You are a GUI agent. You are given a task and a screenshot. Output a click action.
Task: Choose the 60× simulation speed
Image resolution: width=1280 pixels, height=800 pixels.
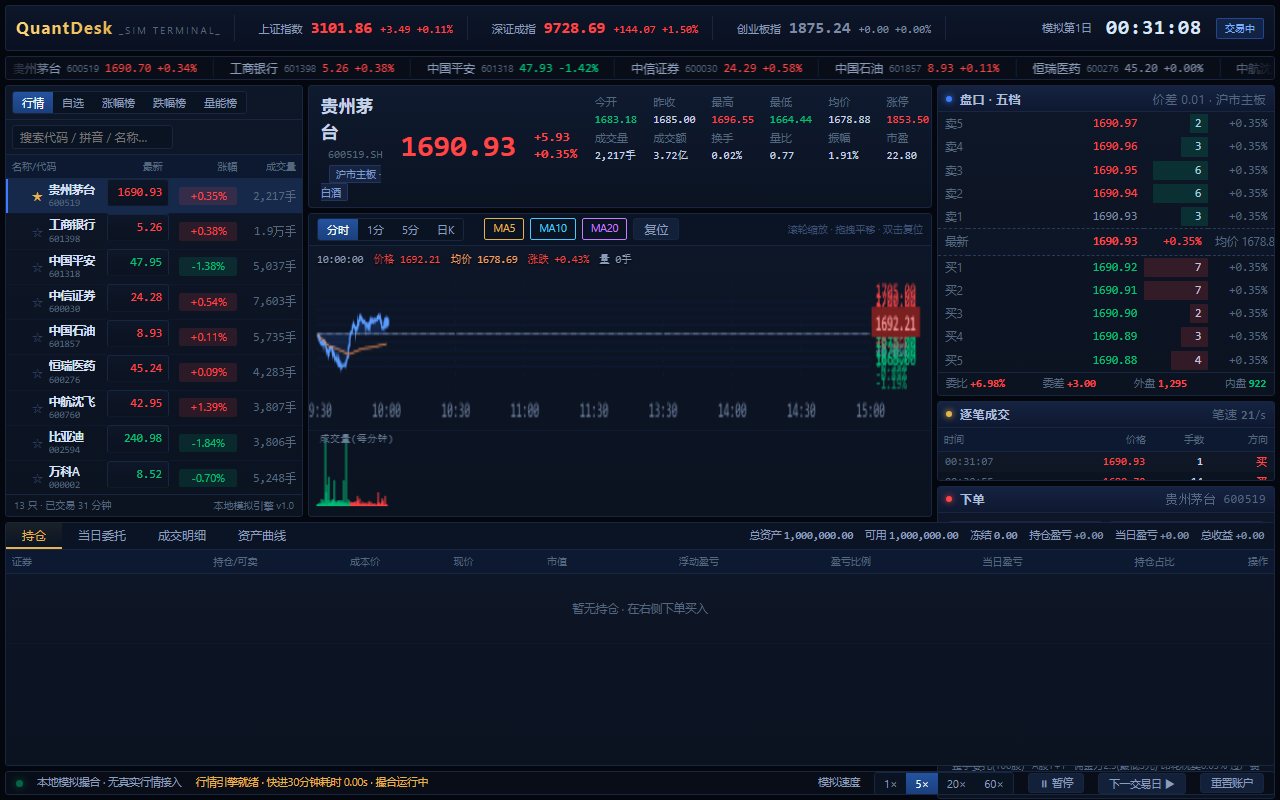point(993,783)
